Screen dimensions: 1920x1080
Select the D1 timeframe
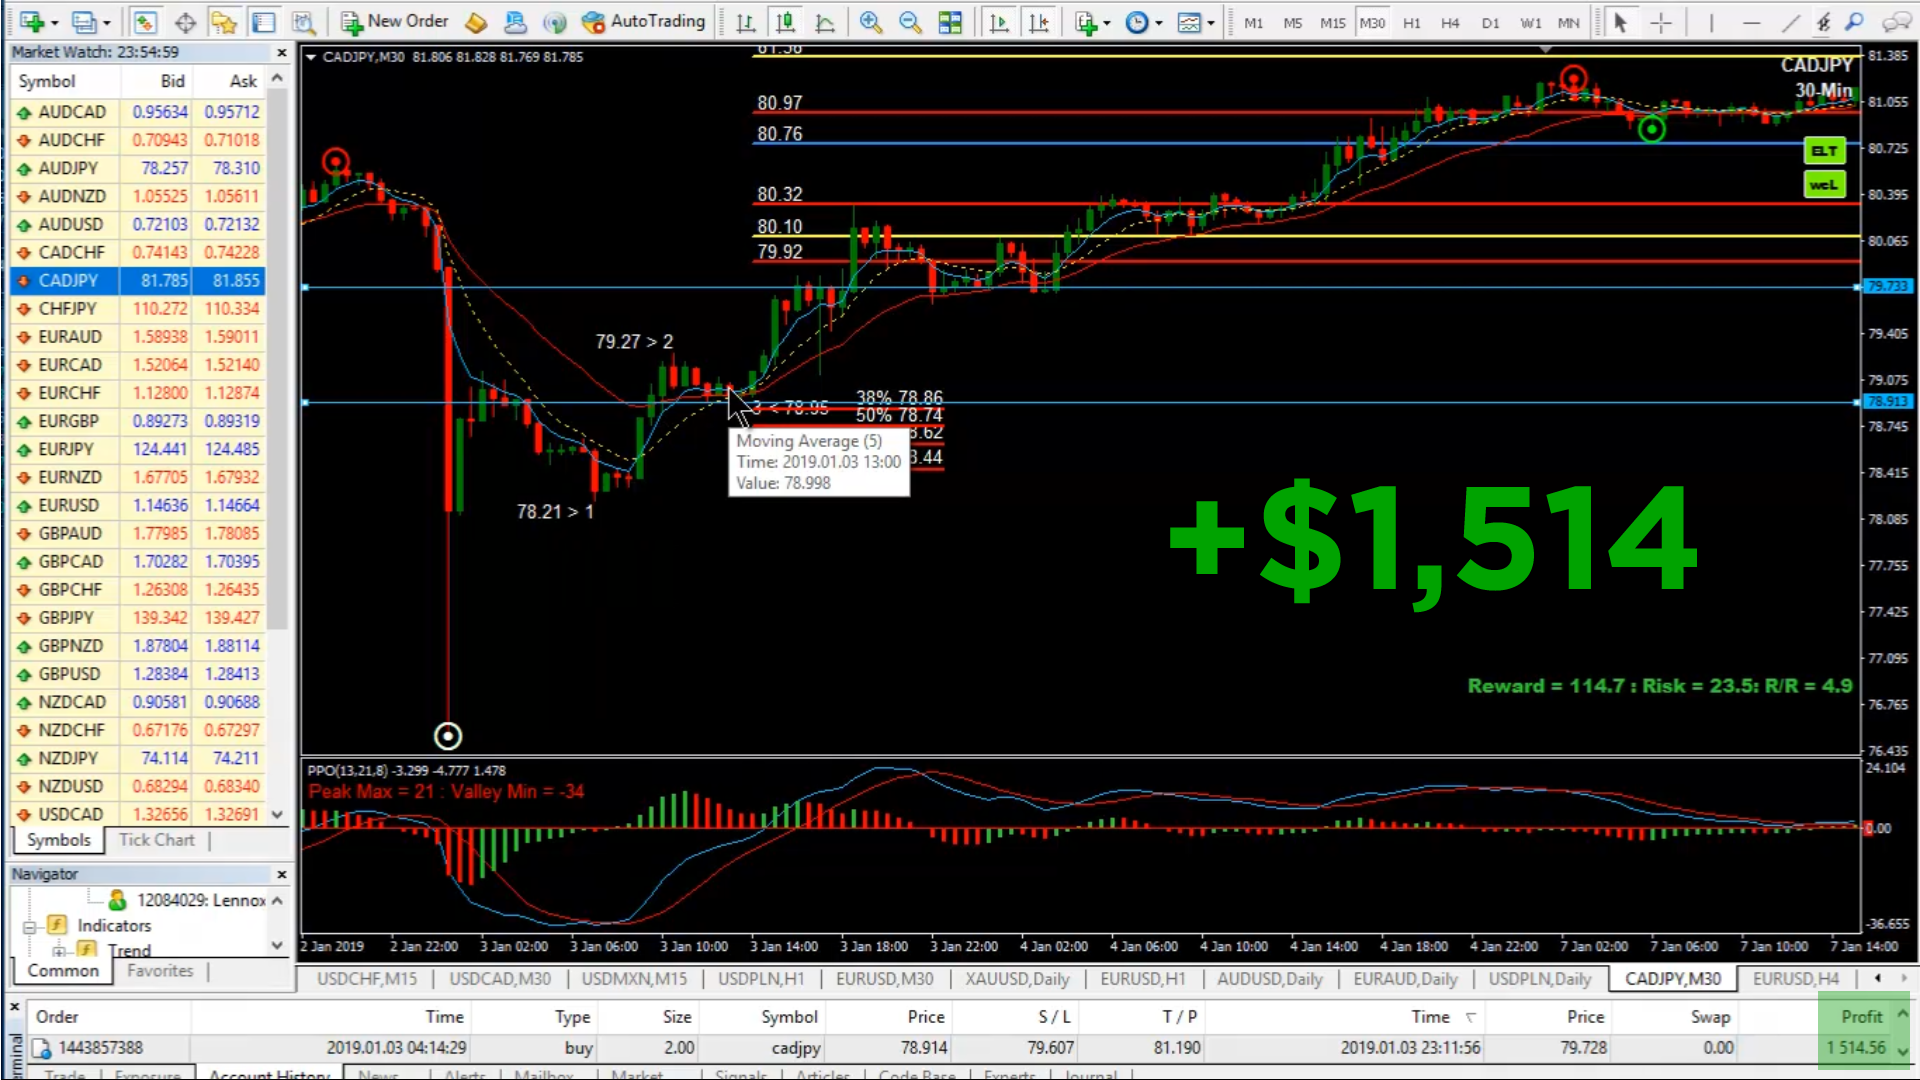click(1490, 22)
